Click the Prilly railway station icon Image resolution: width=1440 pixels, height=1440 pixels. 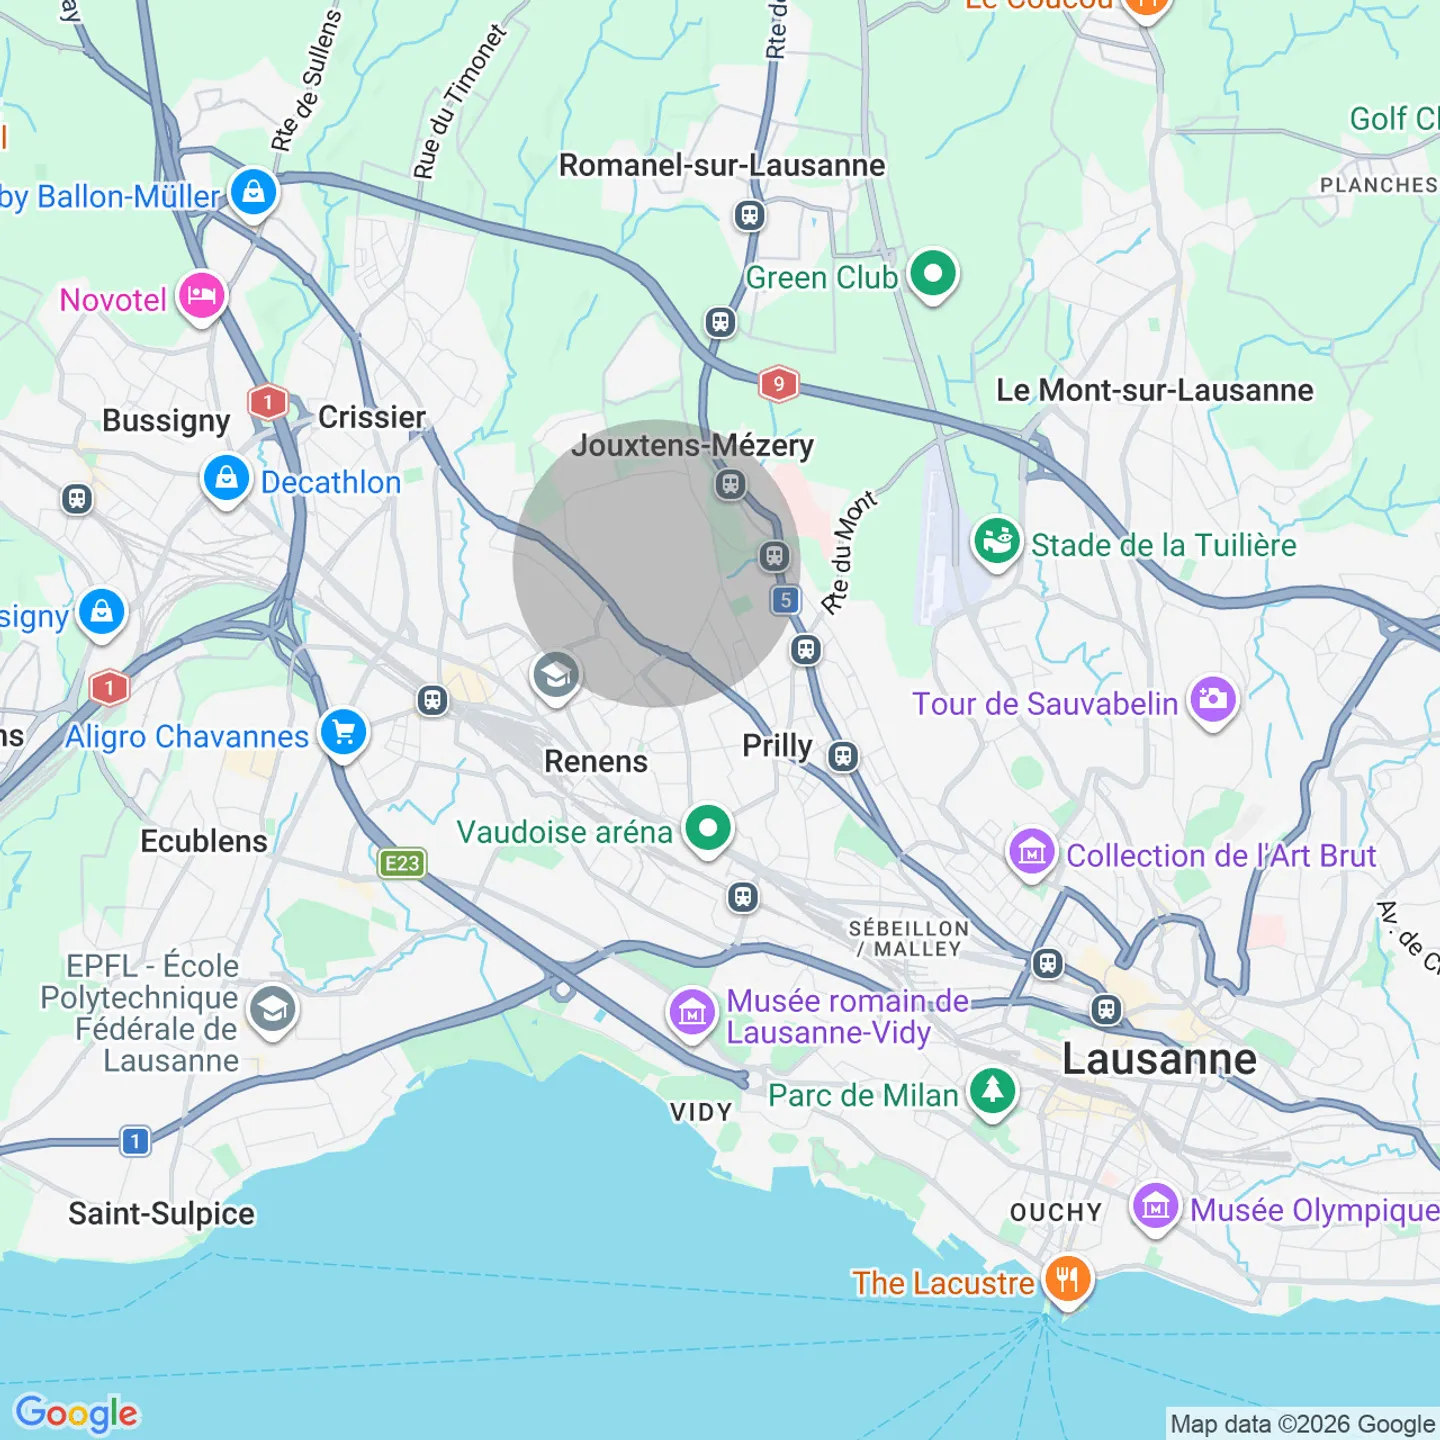(x=843, y=756)
